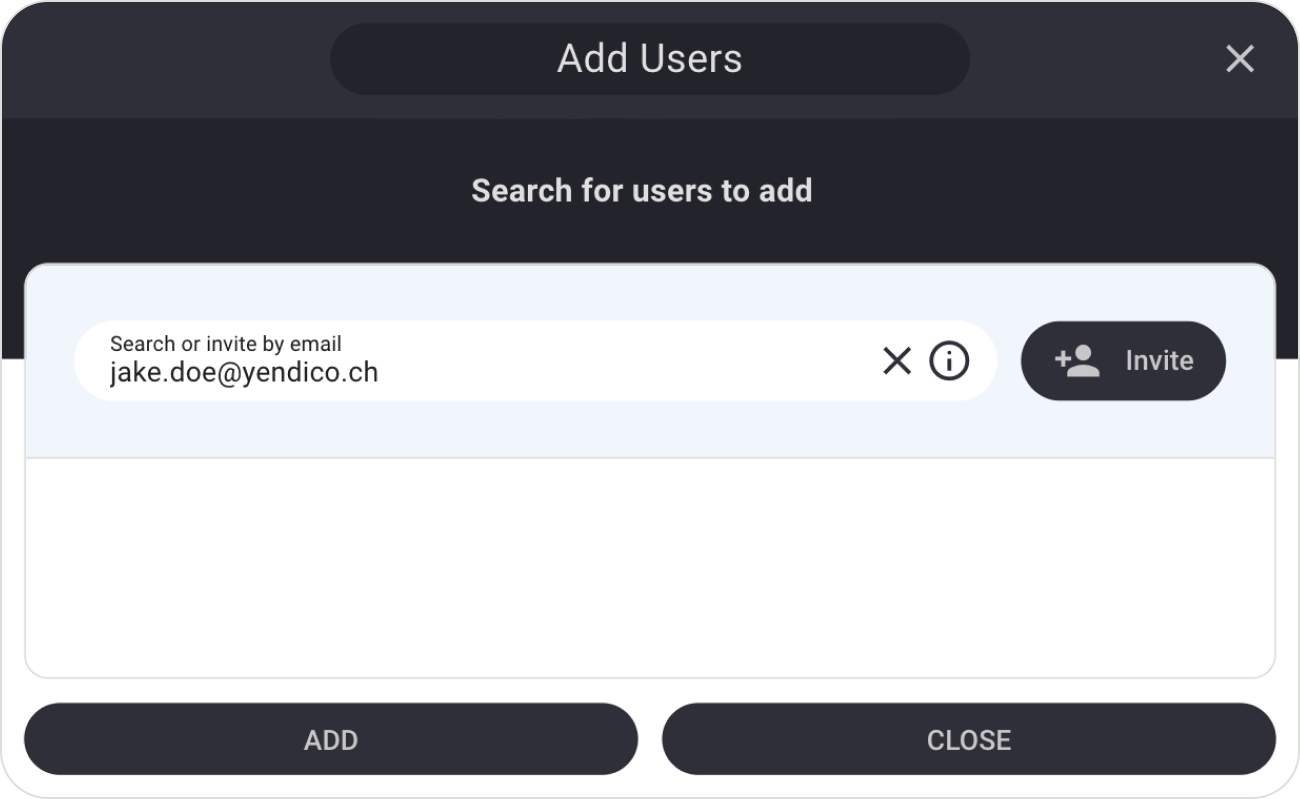This screenshot has width=1300, height=799.
Task: Click the empty search results area
Action: [x=650, y=567]
